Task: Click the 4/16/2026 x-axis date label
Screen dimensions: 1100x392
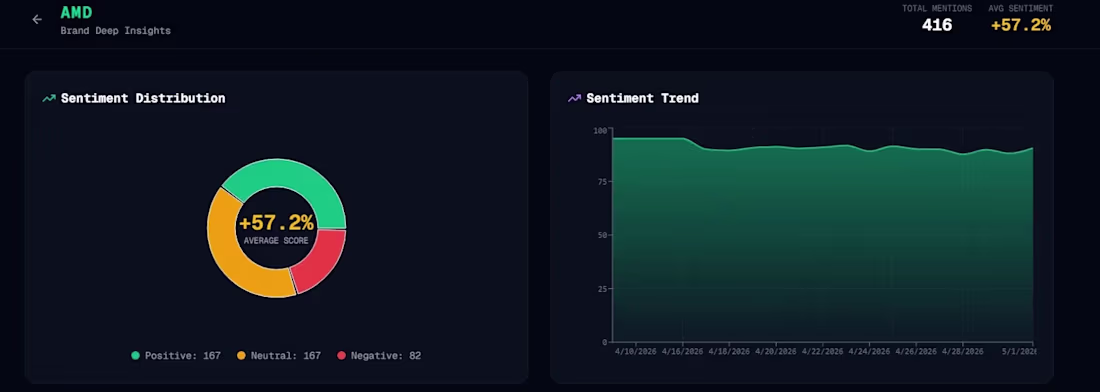Action: (x=682, y=351)
